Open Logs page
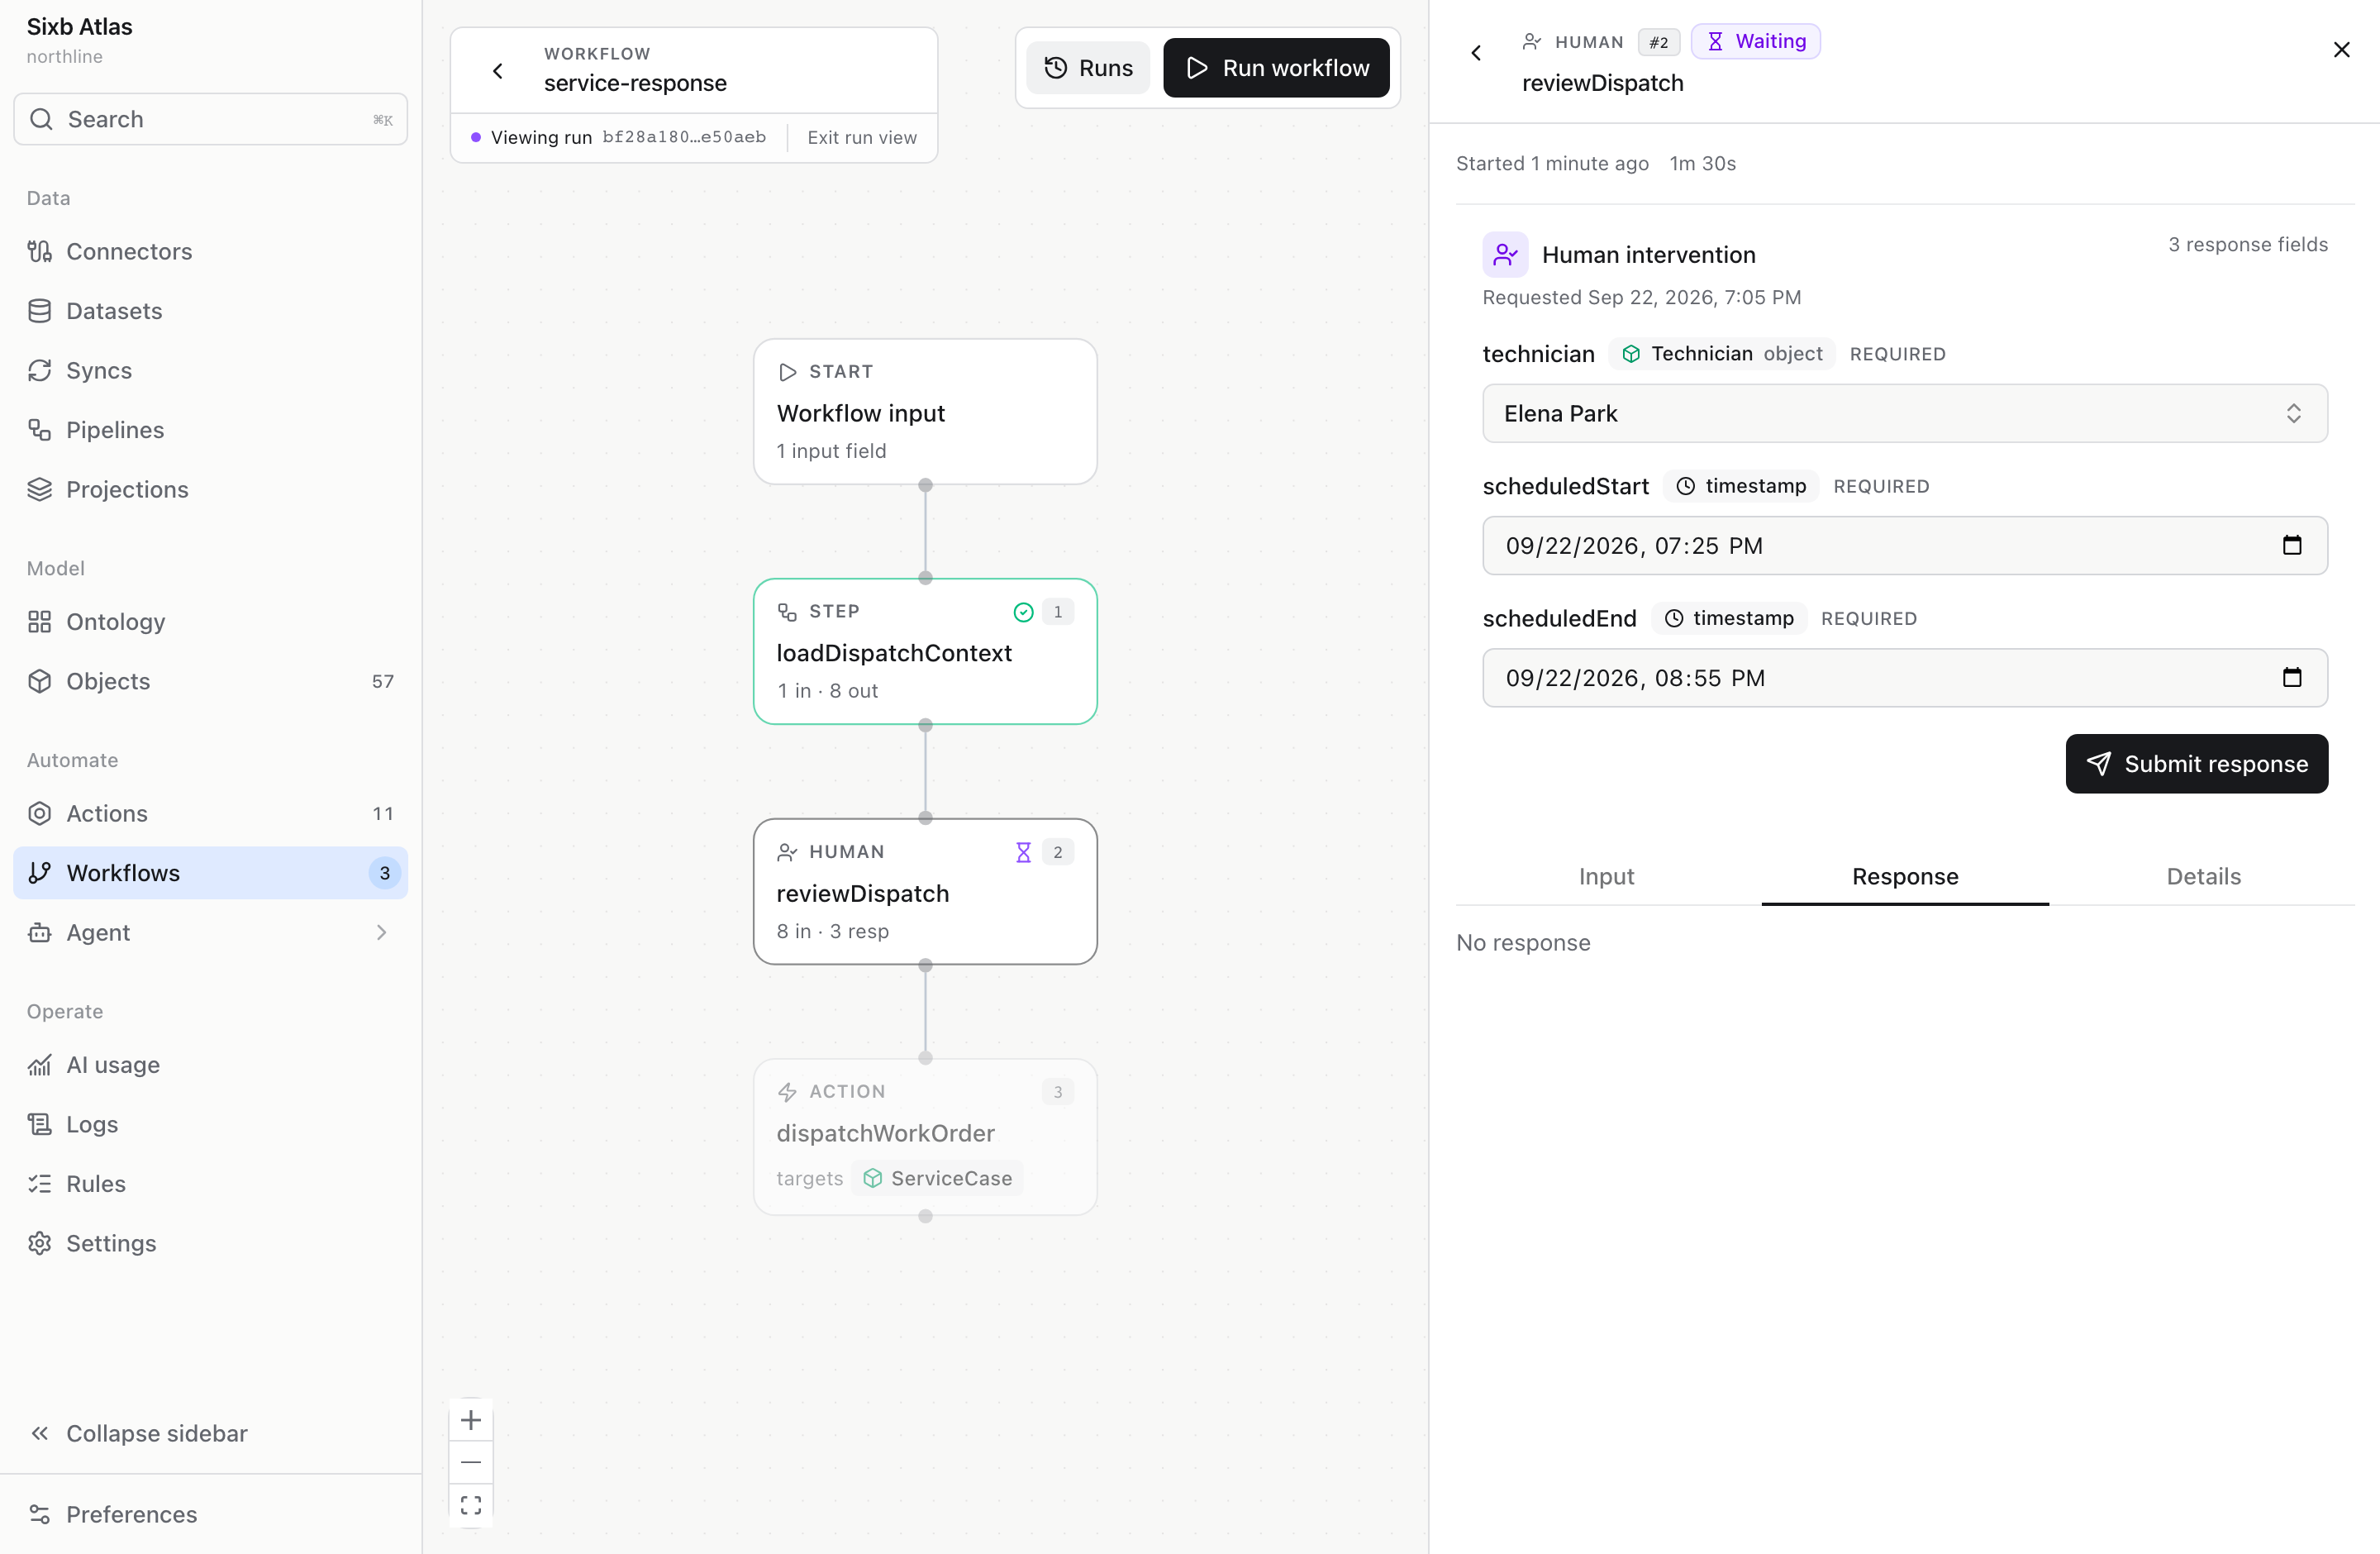Screen dimensions: 2380x1554 210,1124
